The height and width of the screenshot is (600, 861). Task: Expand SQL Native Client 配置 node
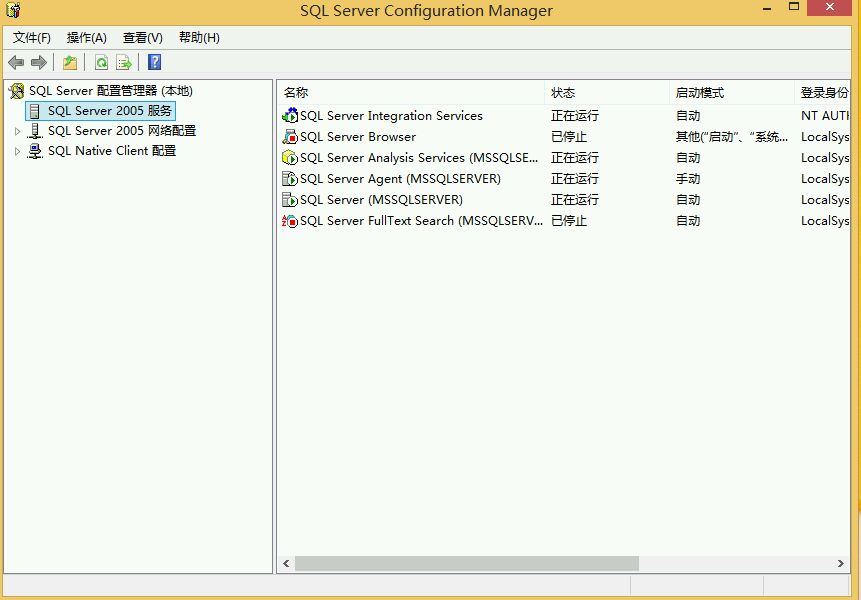tap(17, 152)
